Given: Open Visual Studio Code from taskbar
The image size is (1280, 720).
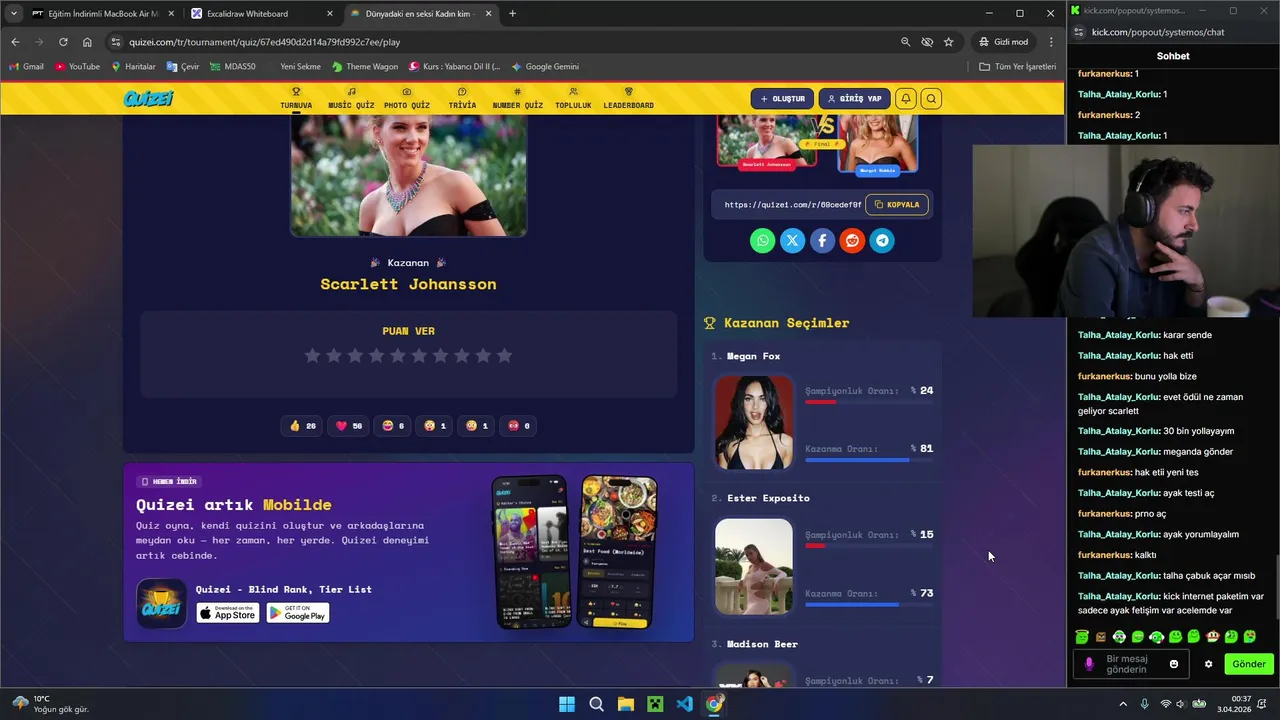Looking at the screenshot, I should [x=684, y=704].
